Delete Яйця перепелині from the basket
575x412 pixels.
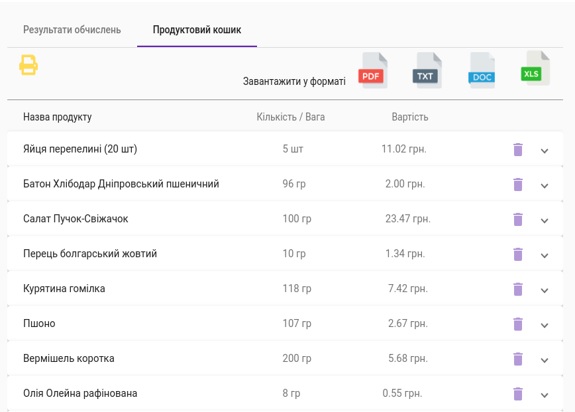click(518, 150)
